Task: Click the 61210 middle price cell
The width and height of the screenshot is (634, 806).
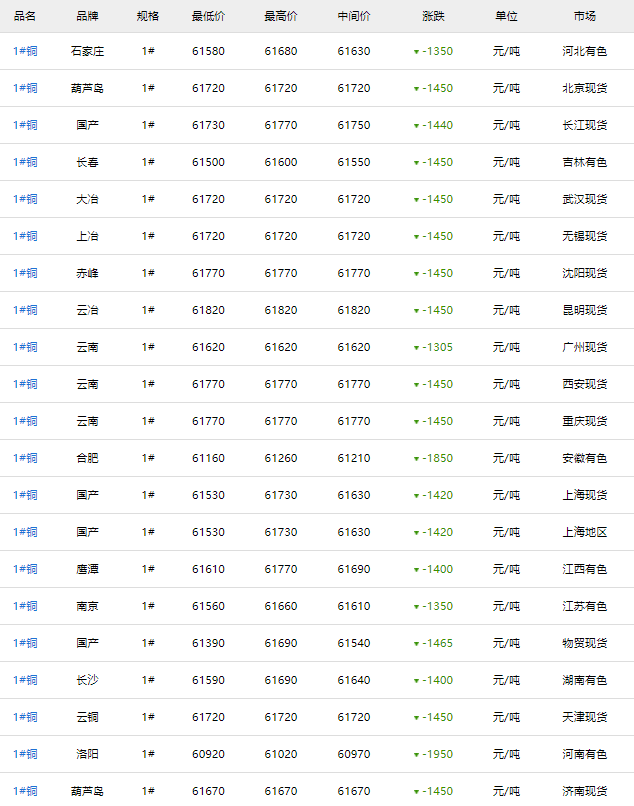Action: (x=353, y=458)
